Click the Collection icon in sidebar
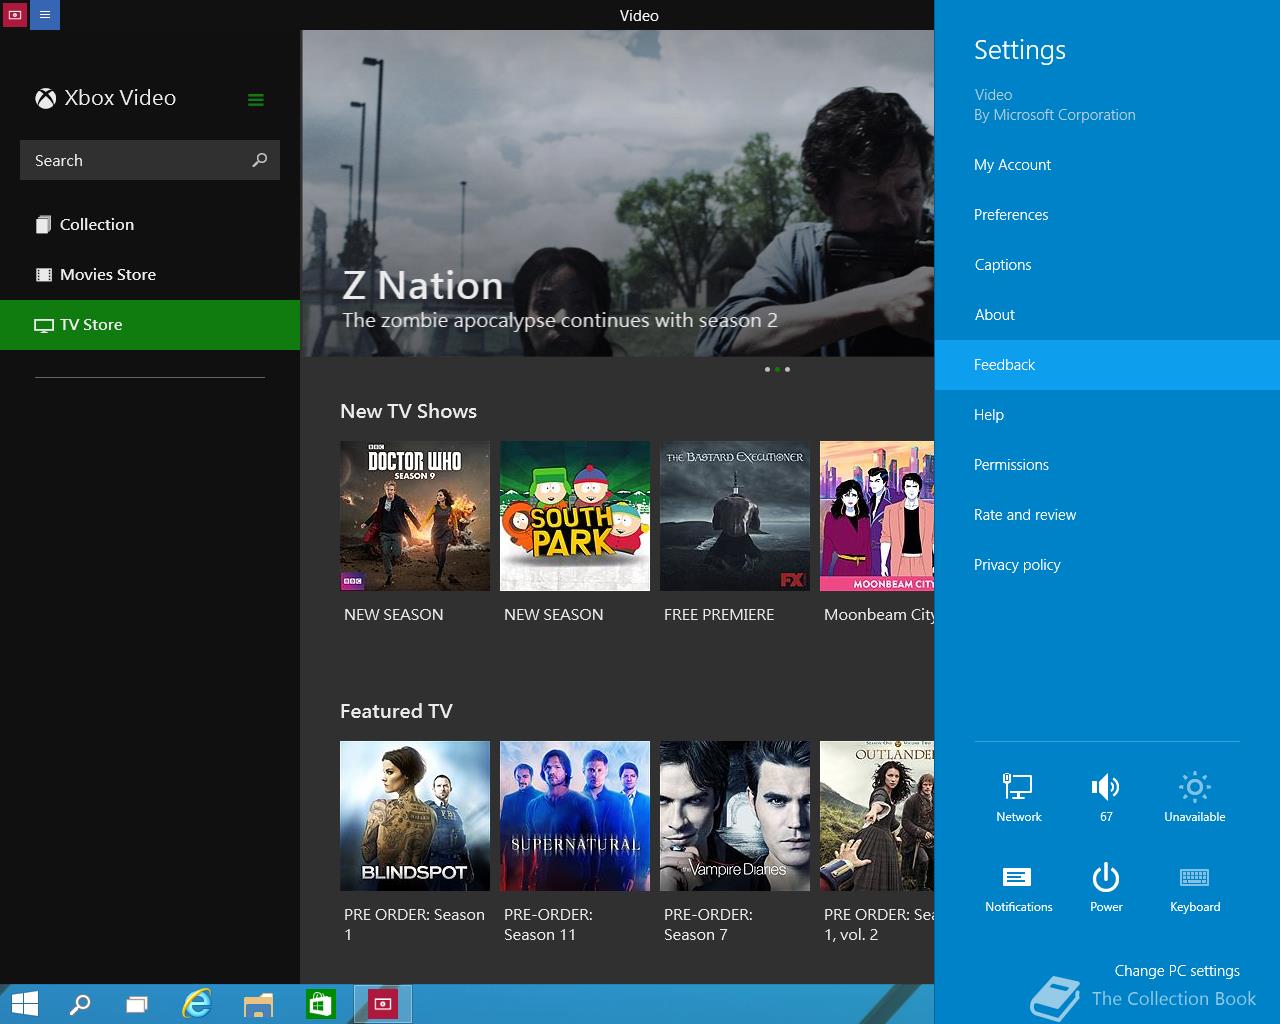 click(43, 225)
